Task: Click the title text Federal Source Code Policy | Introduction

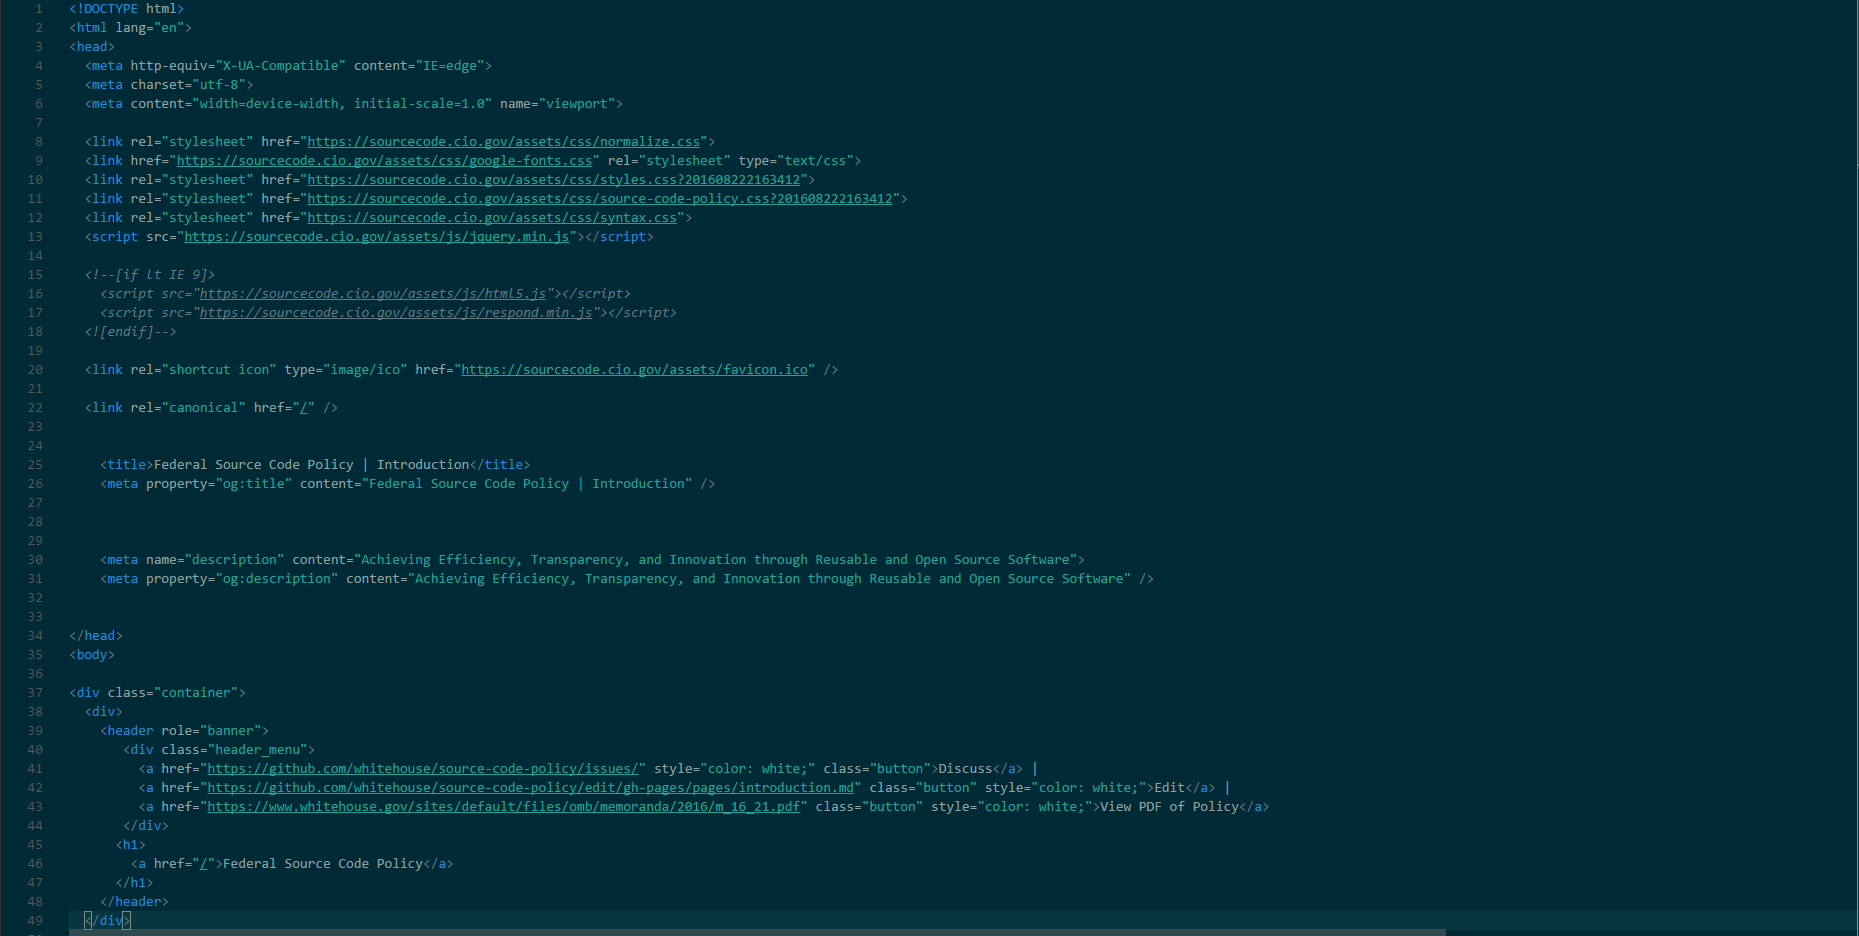Action: 312,465
